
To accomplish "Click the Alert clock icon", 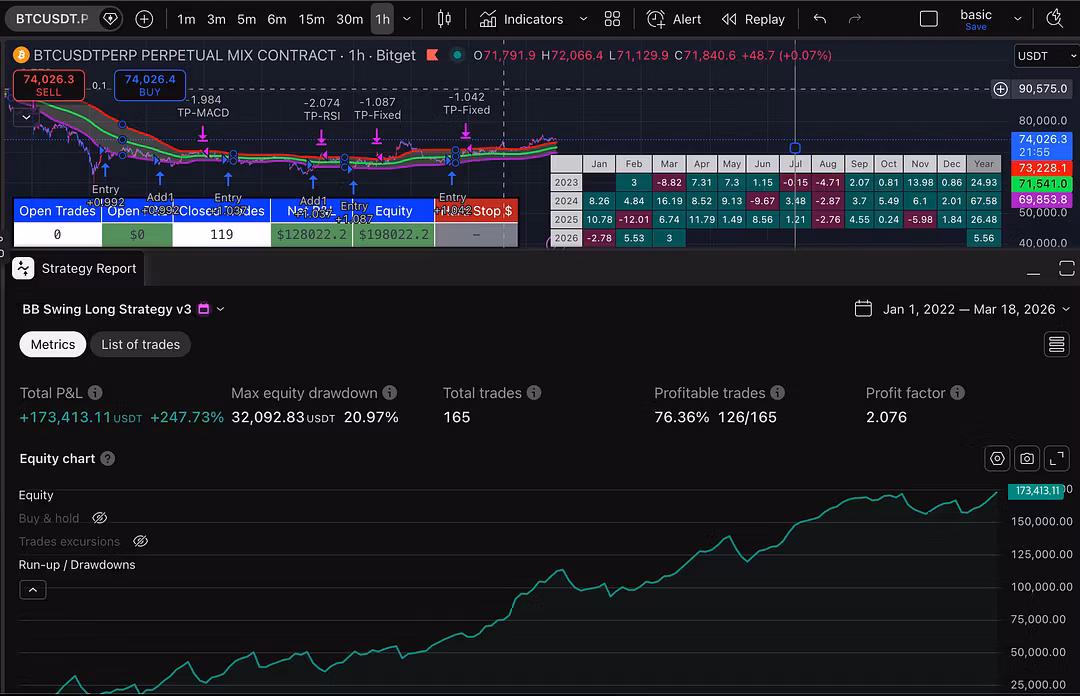I will 656,19.
